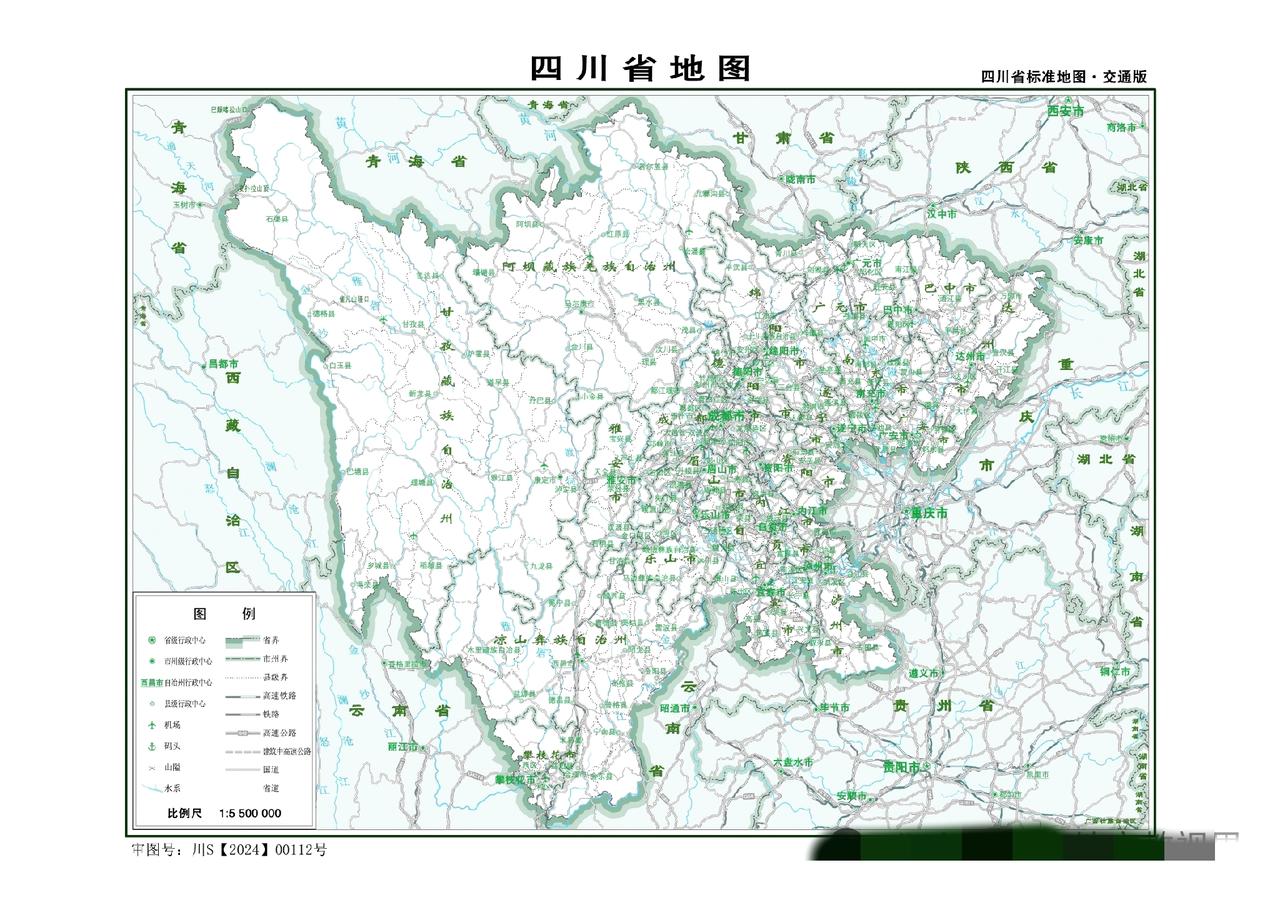Select the 昌都市 city label
Image resolution: width=1280 pixels, height=905 pixels.
[x=224, y=364]
